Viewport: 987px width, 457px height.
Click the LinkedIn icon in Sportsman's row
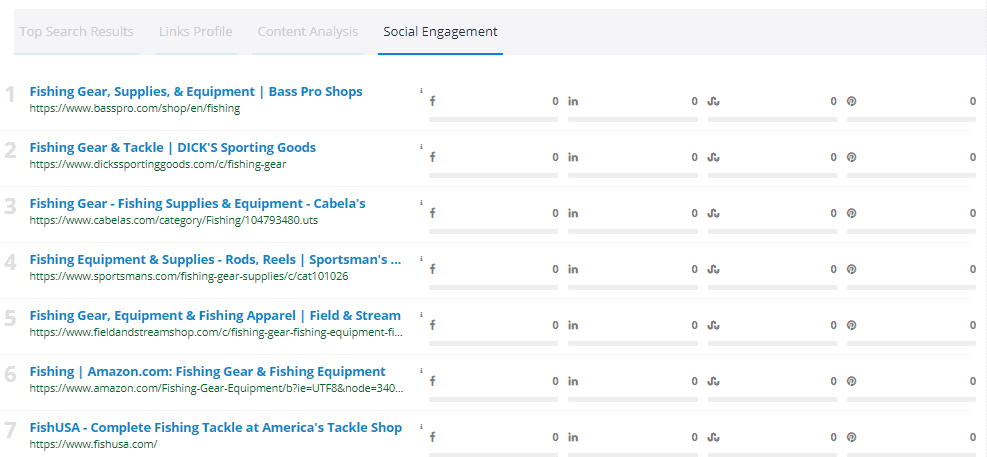tap(573, 269)
